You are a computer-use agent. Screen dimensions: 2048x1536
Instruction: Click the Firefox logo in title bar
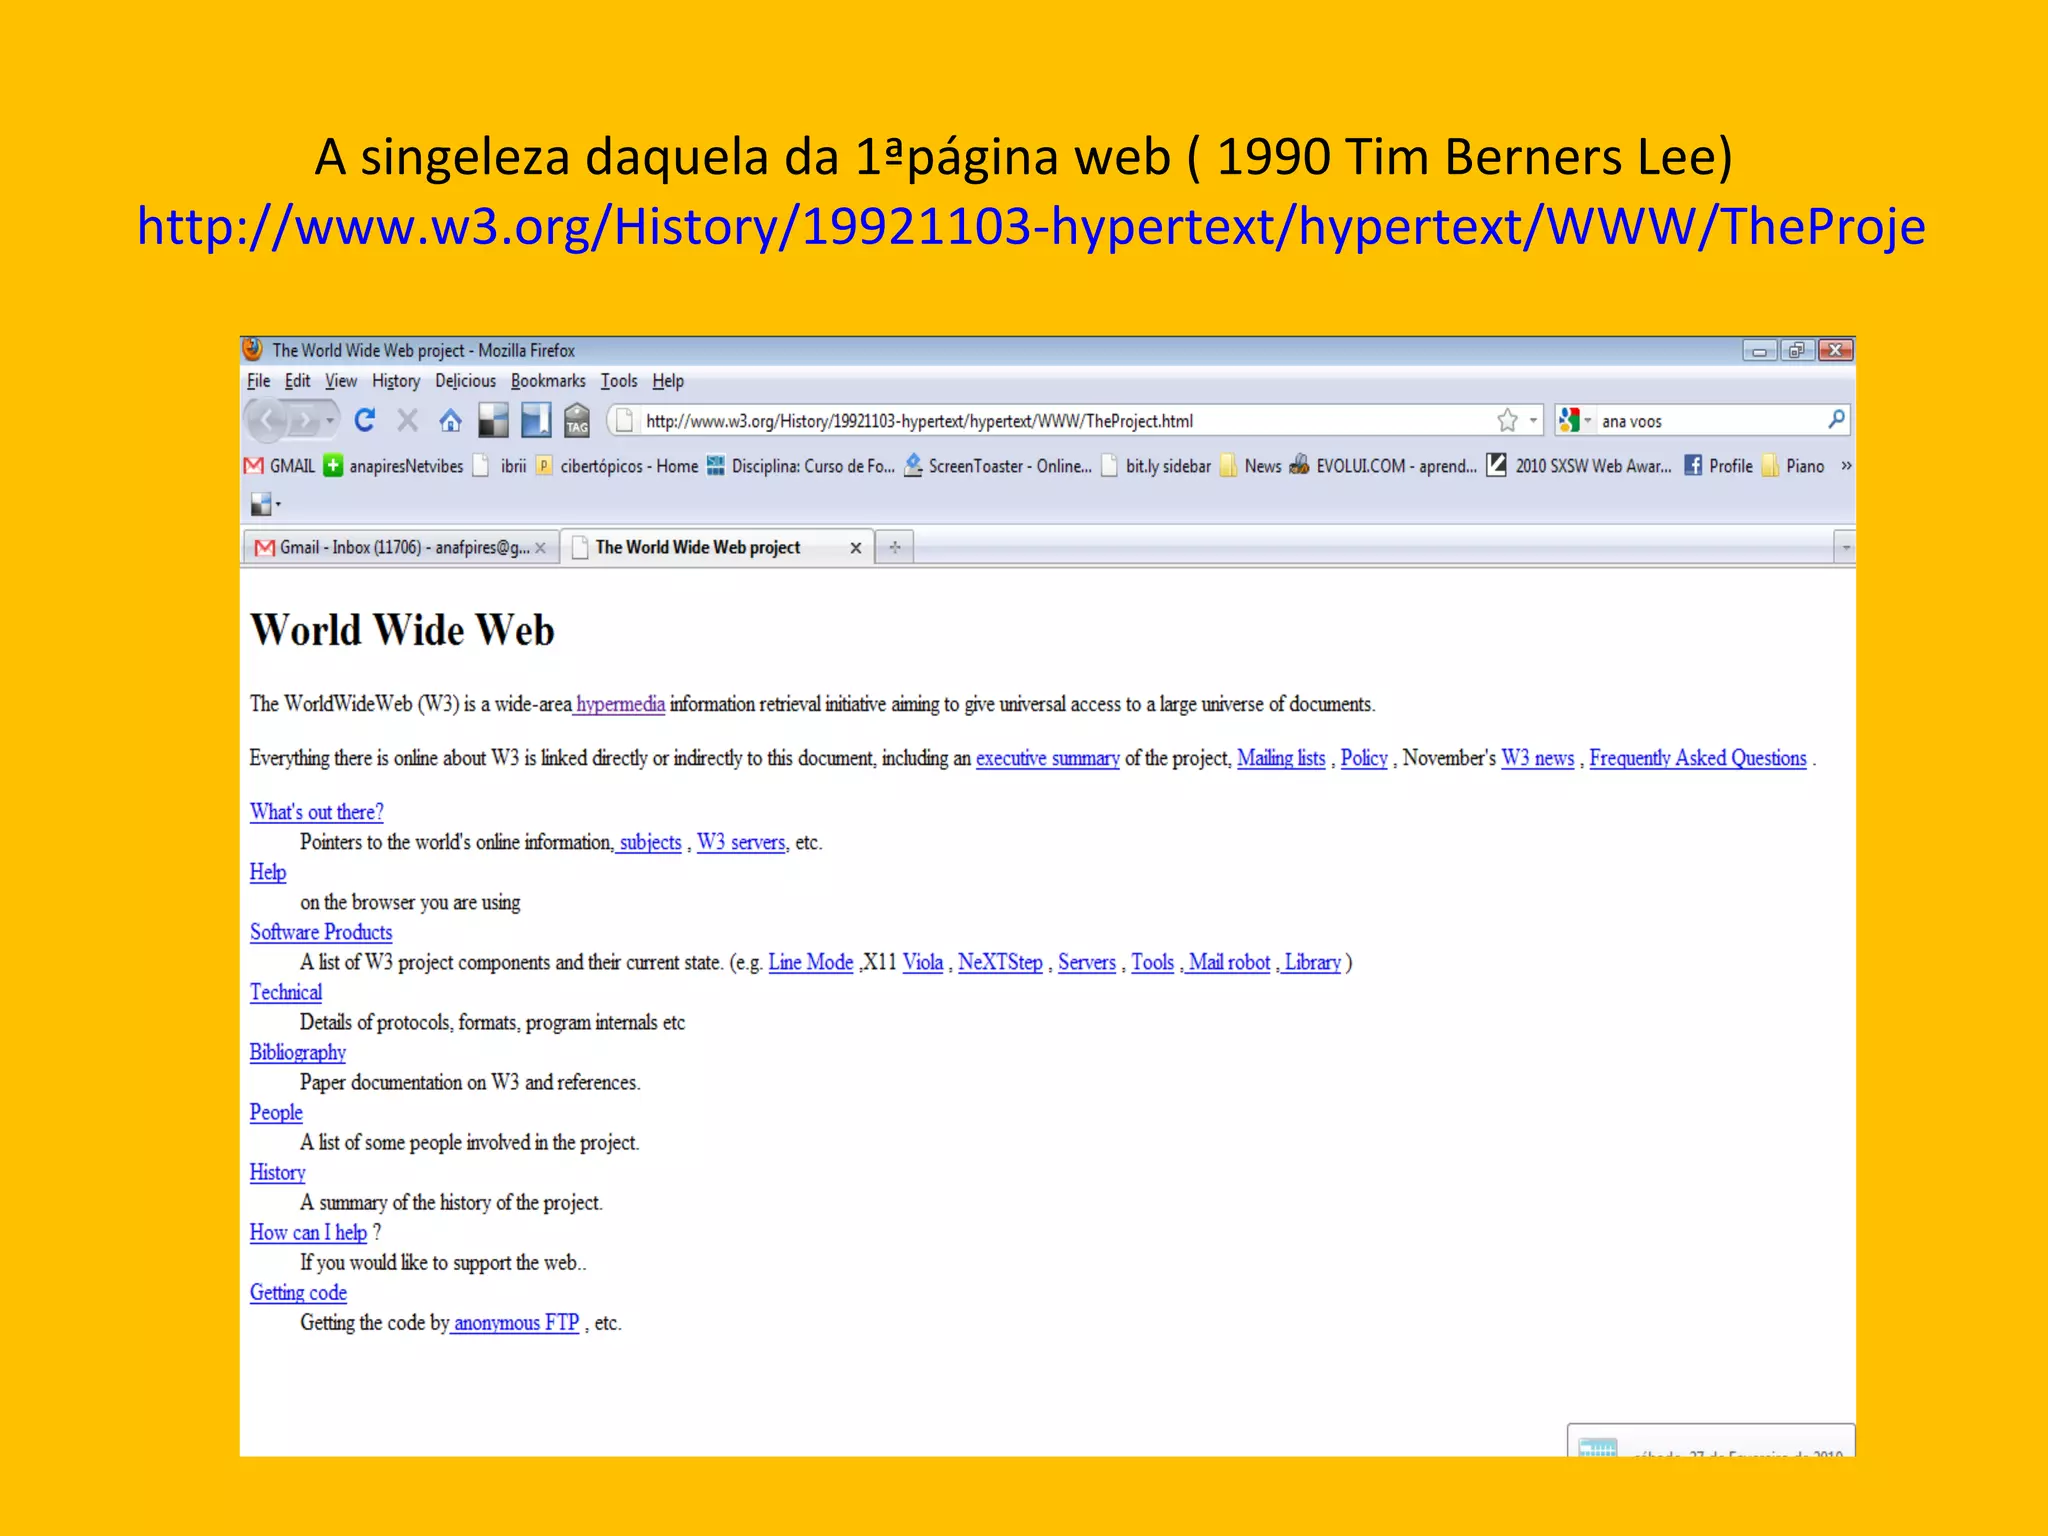pos(253,349)
